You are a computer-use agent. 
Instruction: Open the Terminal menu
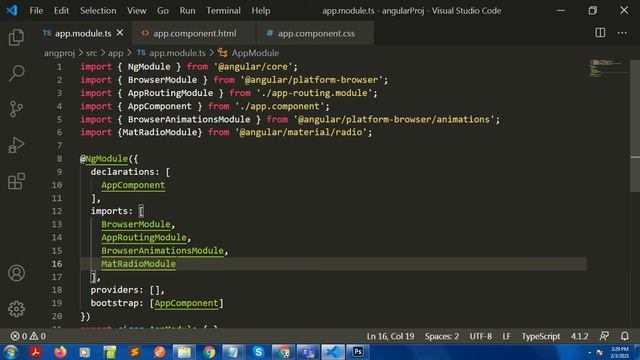click(x=223, y=11)
